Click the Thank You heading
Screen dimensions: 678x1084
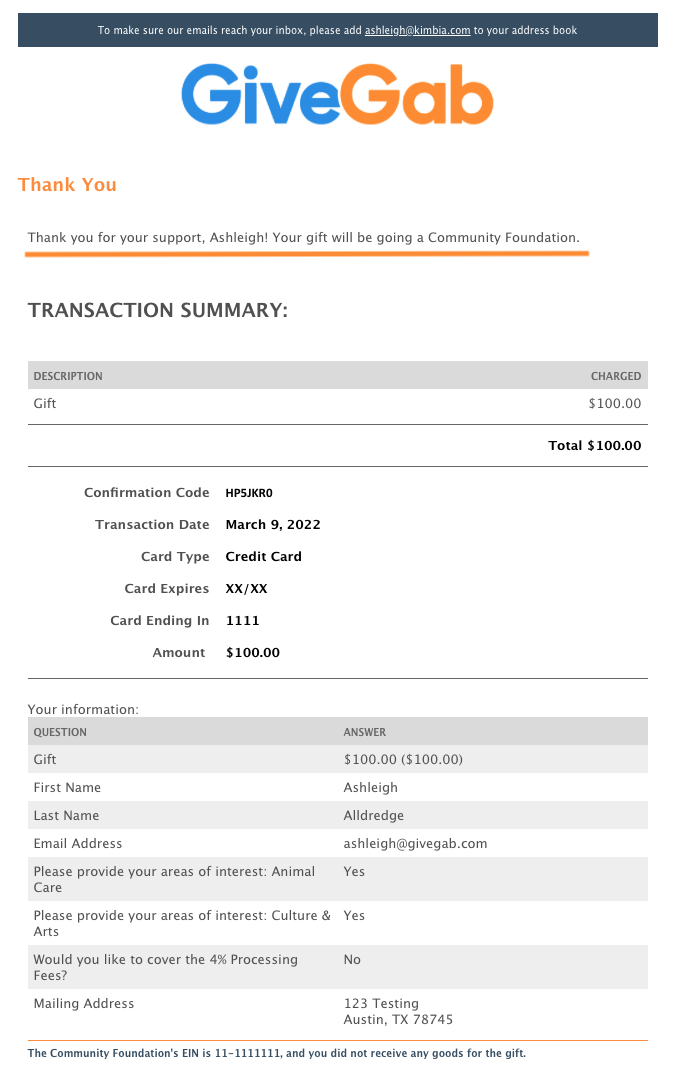pos(67,185)
